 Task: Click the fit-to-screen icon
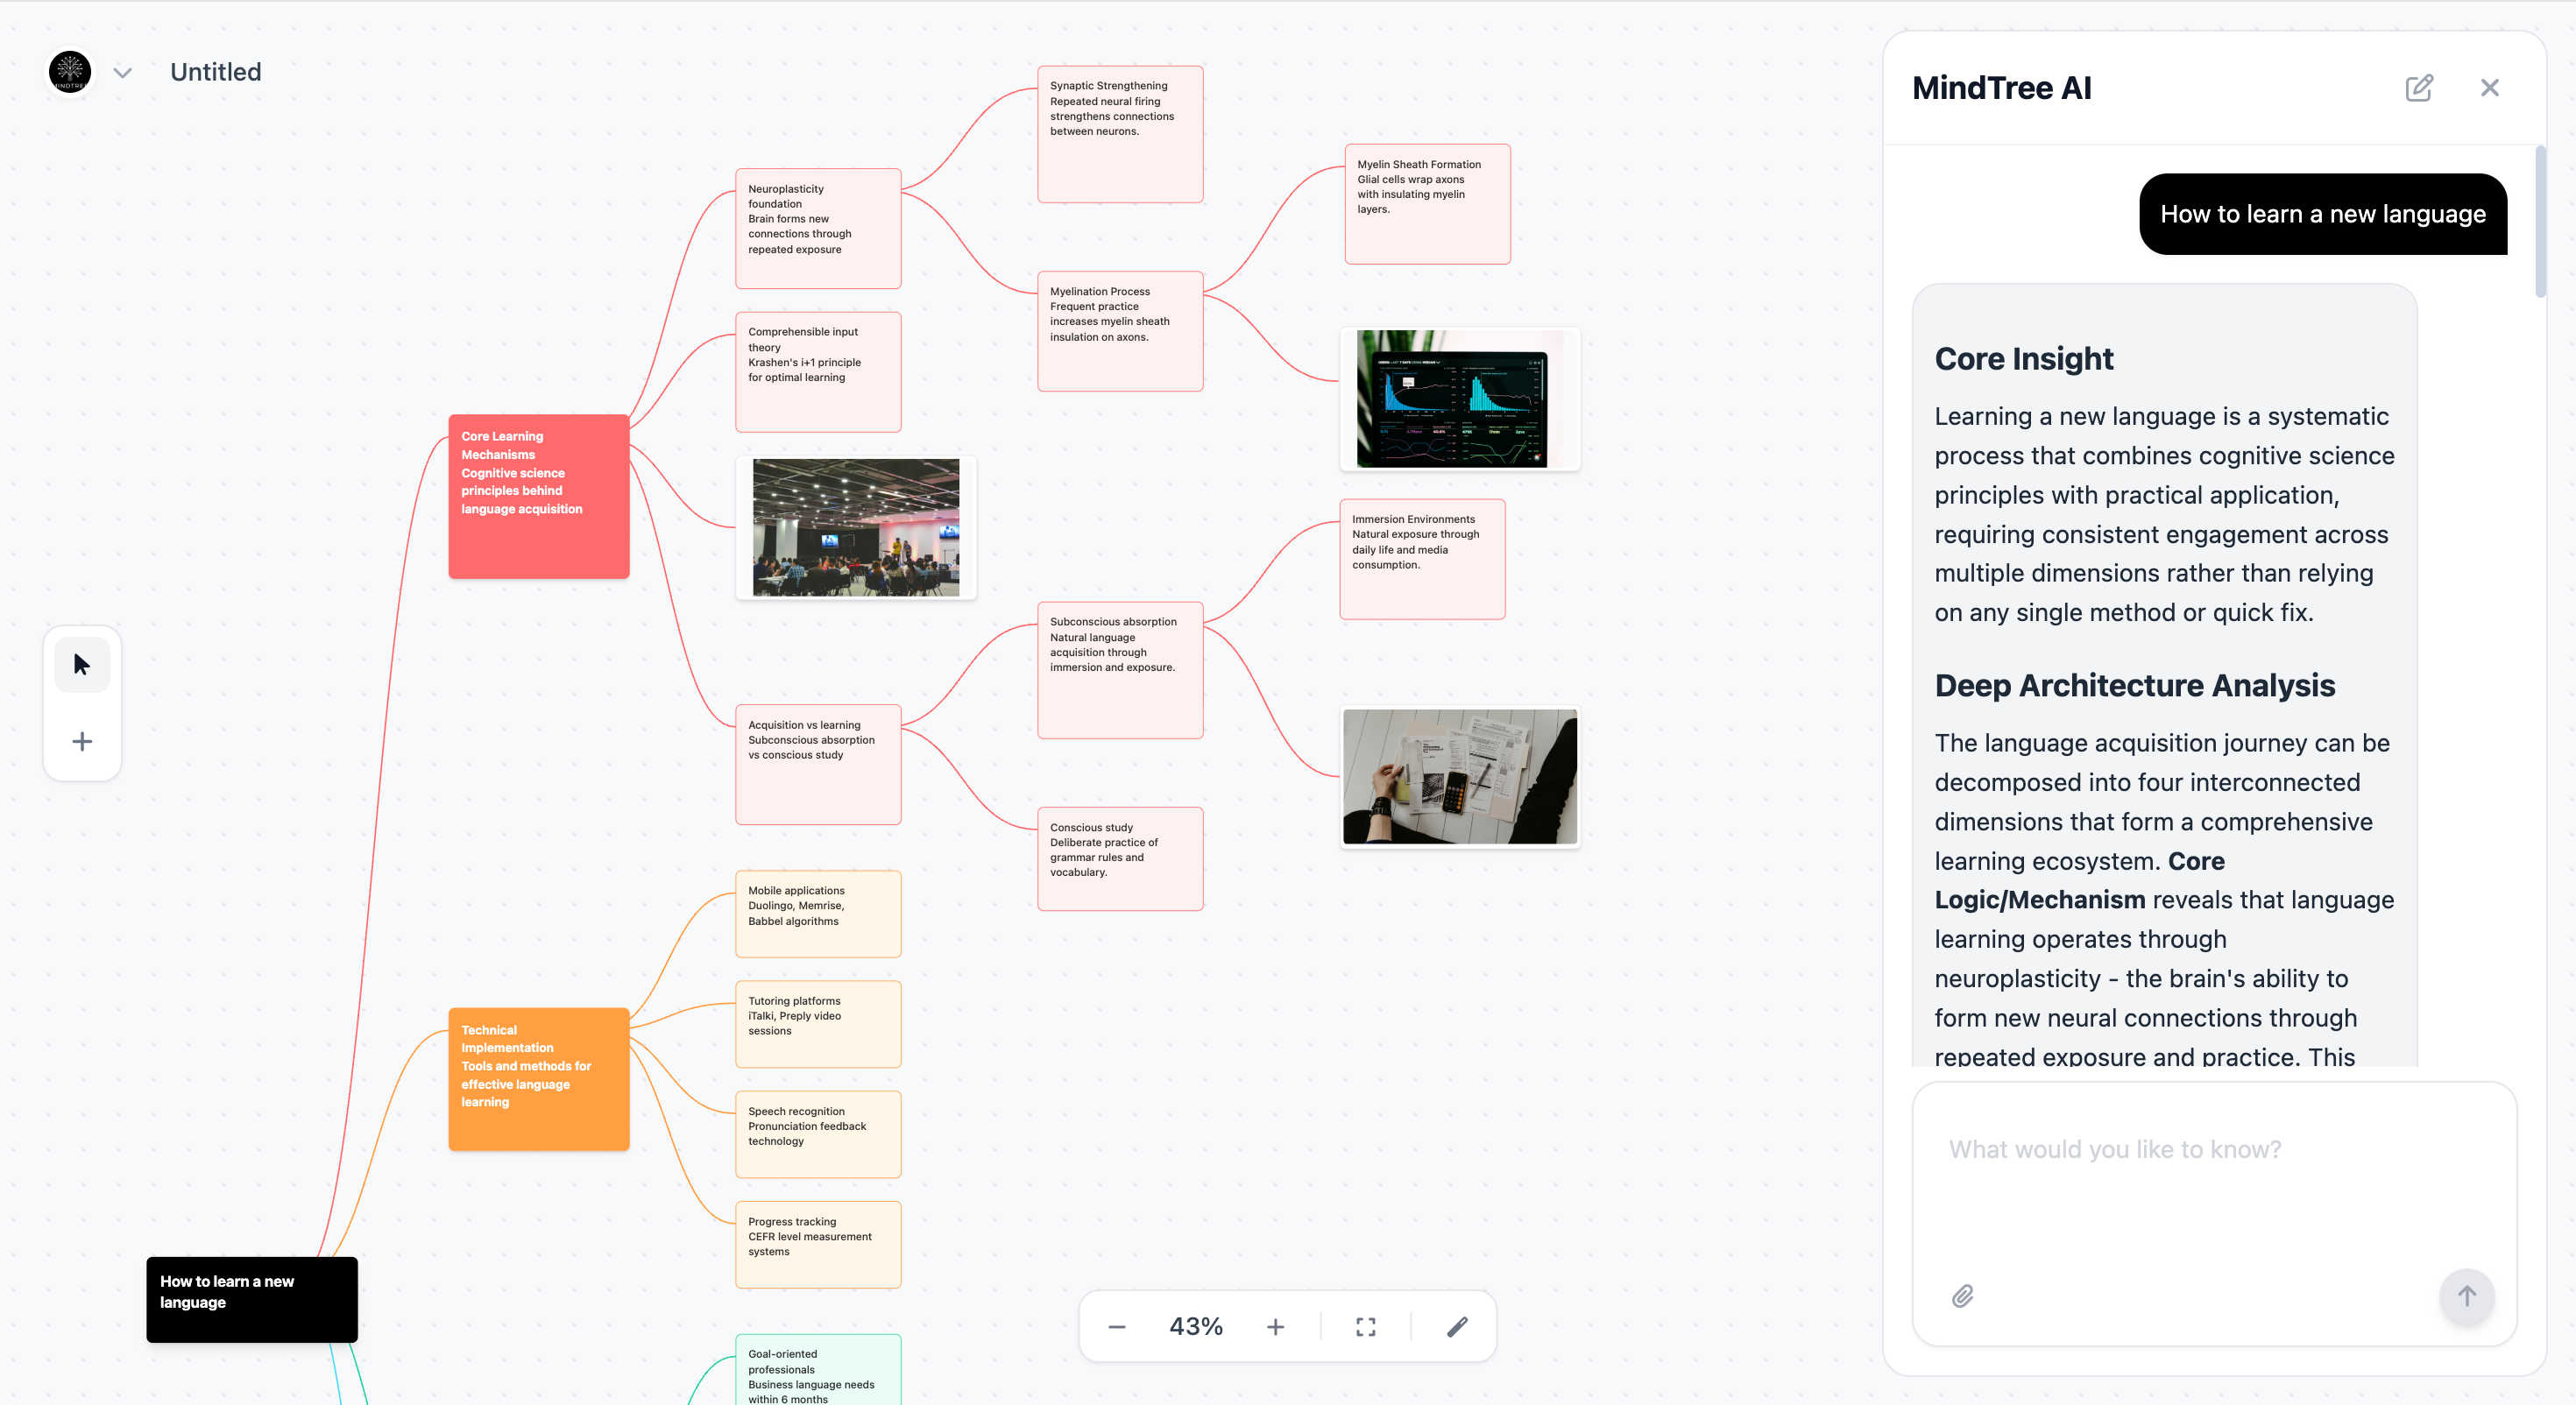pyautogui.click(x=1366, y=1327)
